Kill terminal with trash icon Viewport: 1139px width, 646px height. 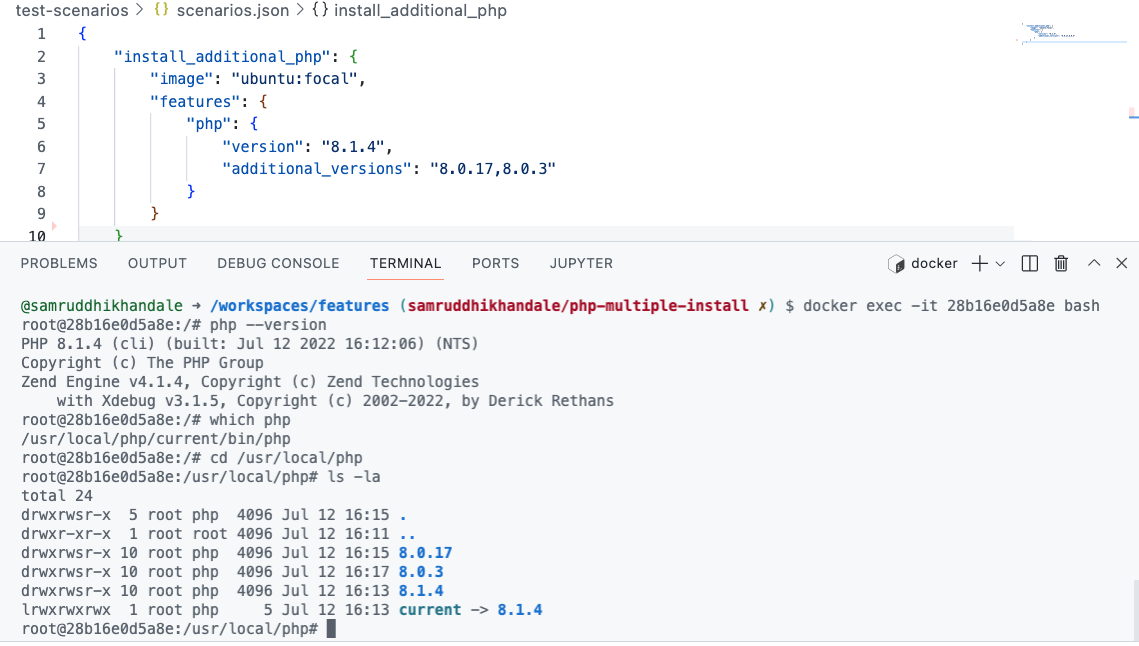click(1061, 264)
